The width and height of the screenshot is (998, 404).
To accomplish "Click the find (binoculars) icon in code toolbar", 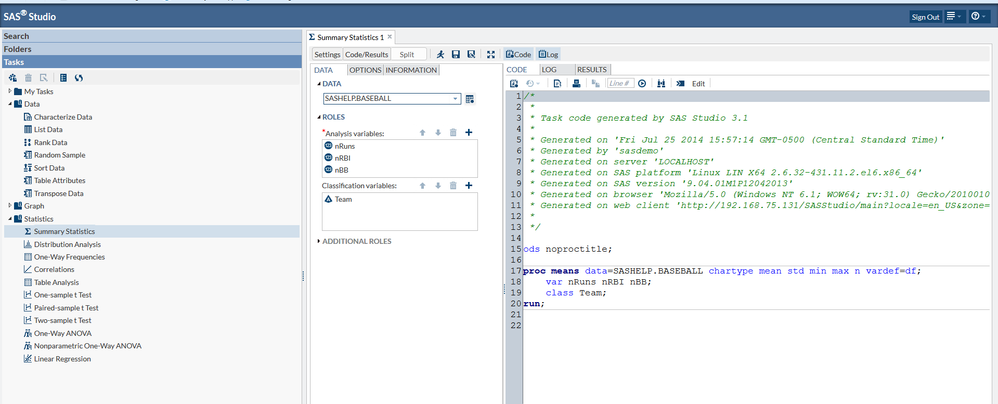I will point(661,83).
